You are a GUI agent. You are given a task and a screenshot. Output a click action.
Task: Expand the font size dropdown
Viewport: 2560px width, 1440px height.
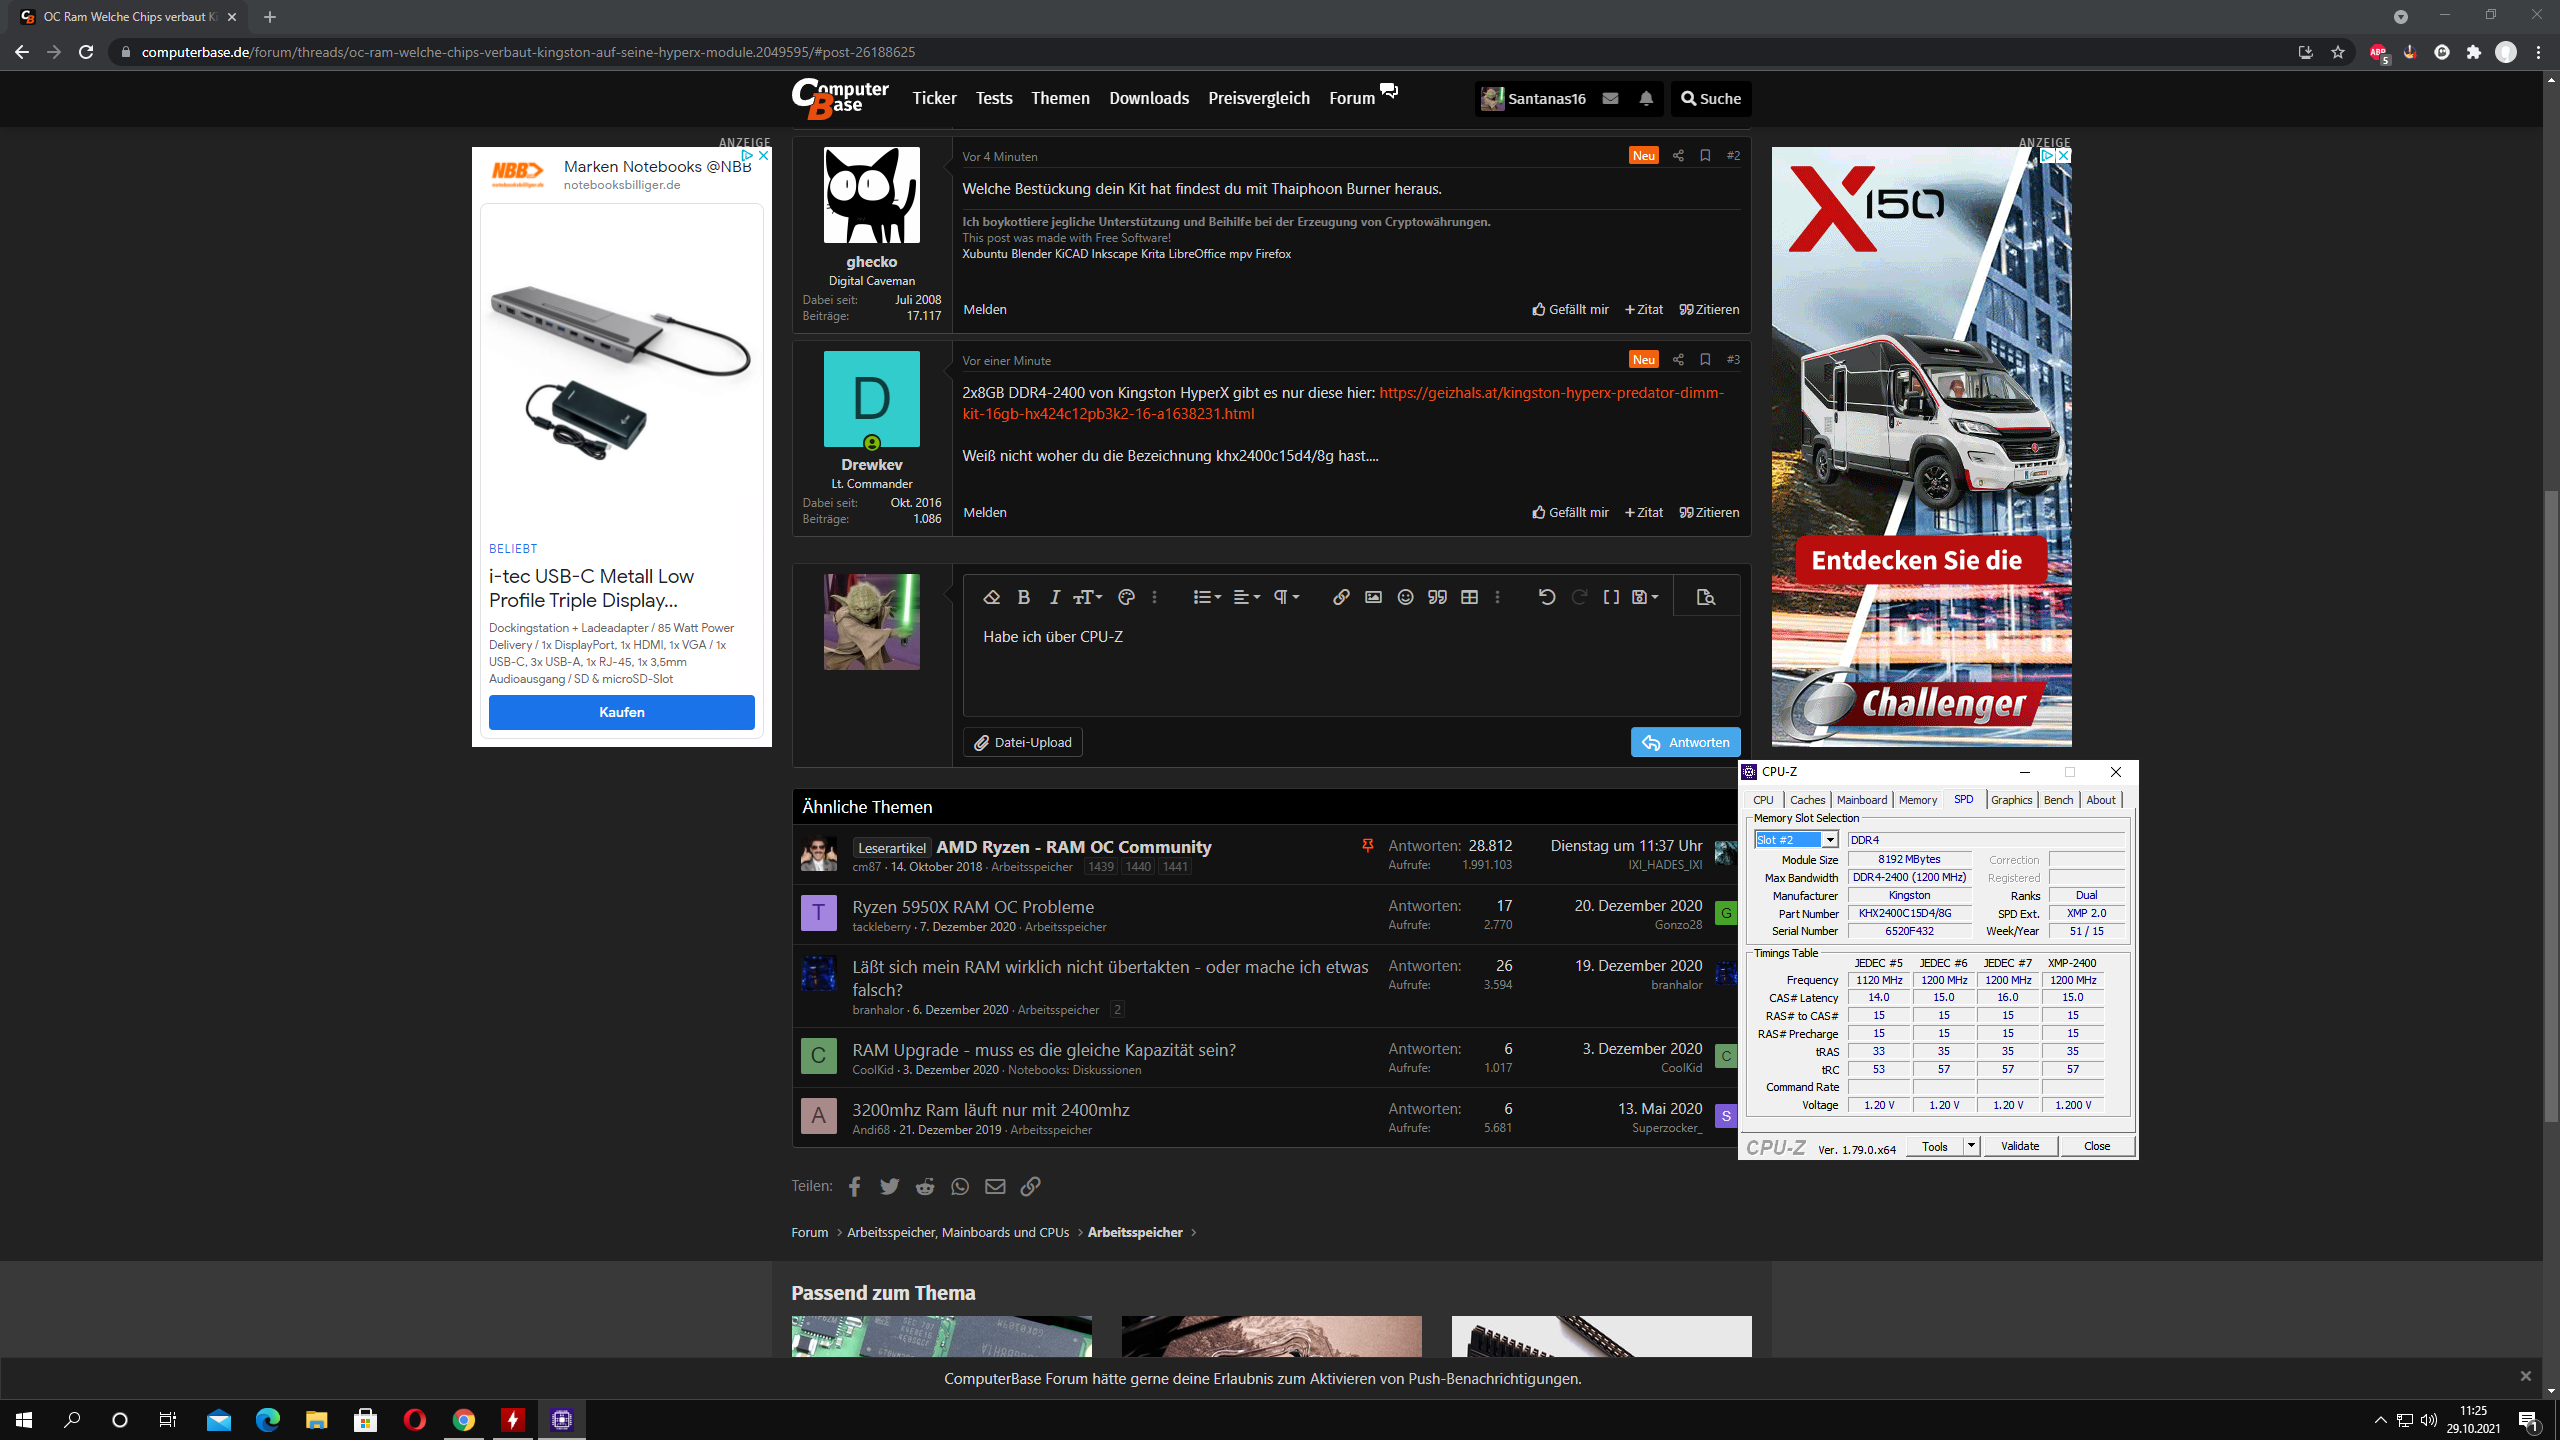(x=1088, y=597)
